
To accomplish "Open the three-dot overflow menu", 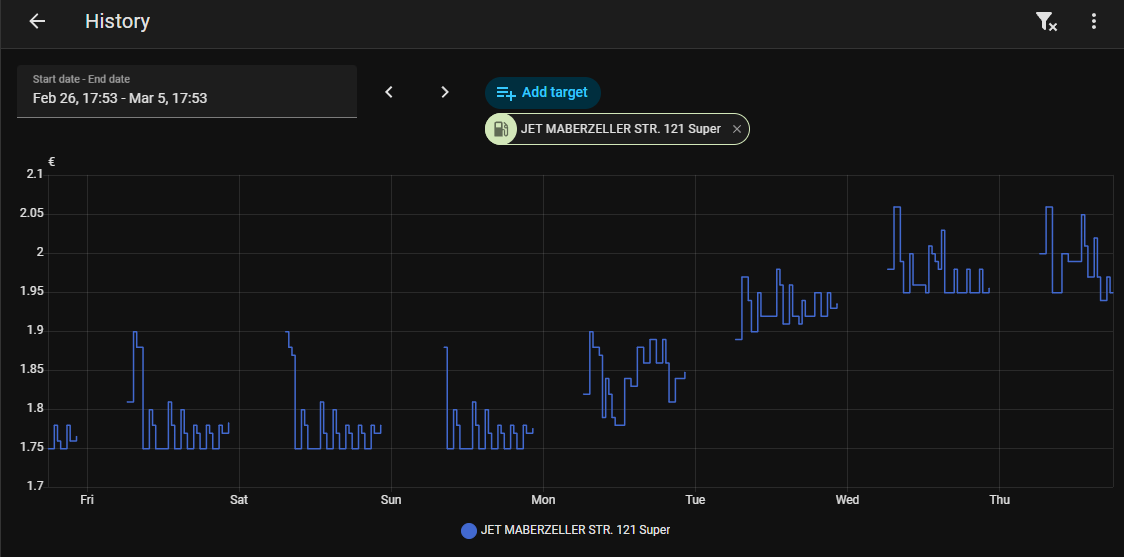I will (1094, 22).
